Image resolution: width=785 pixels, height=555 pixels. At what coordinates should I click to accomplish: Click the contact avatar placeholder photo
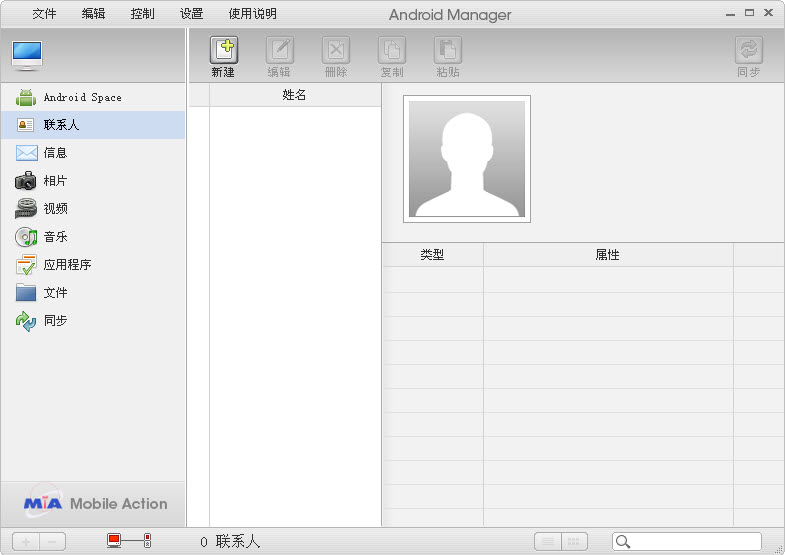click(467, 159)
